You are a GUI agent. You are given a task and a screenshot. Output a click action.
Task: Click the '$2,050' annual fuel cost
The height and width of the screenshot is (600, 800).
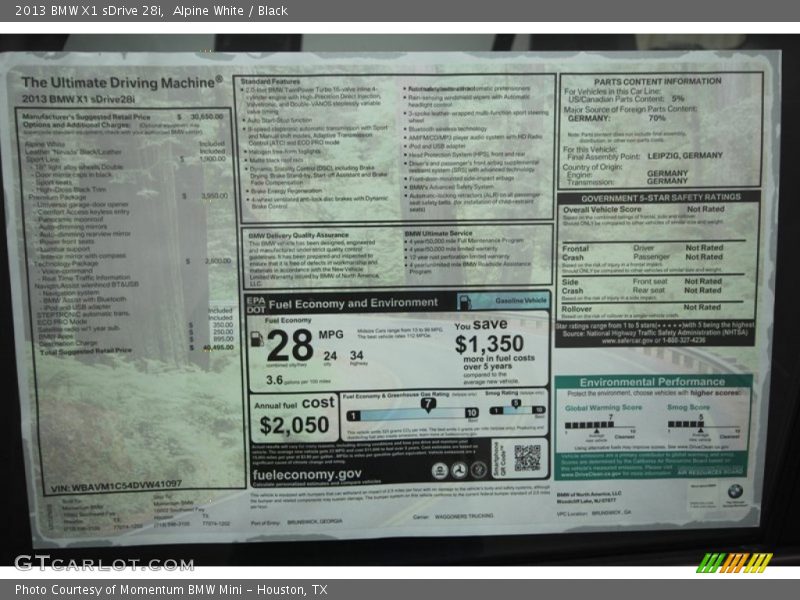click(x=294, y=426)
